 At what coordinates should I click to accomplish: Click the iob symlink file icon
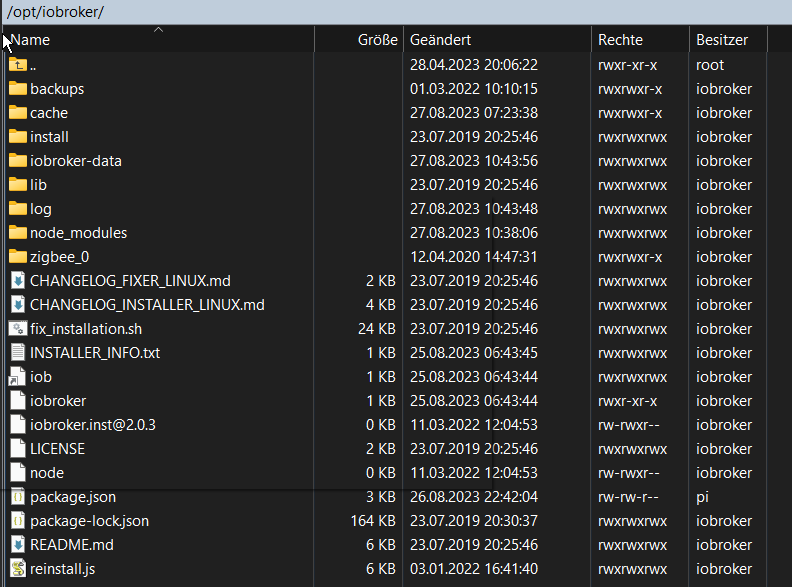click(18, 377)
